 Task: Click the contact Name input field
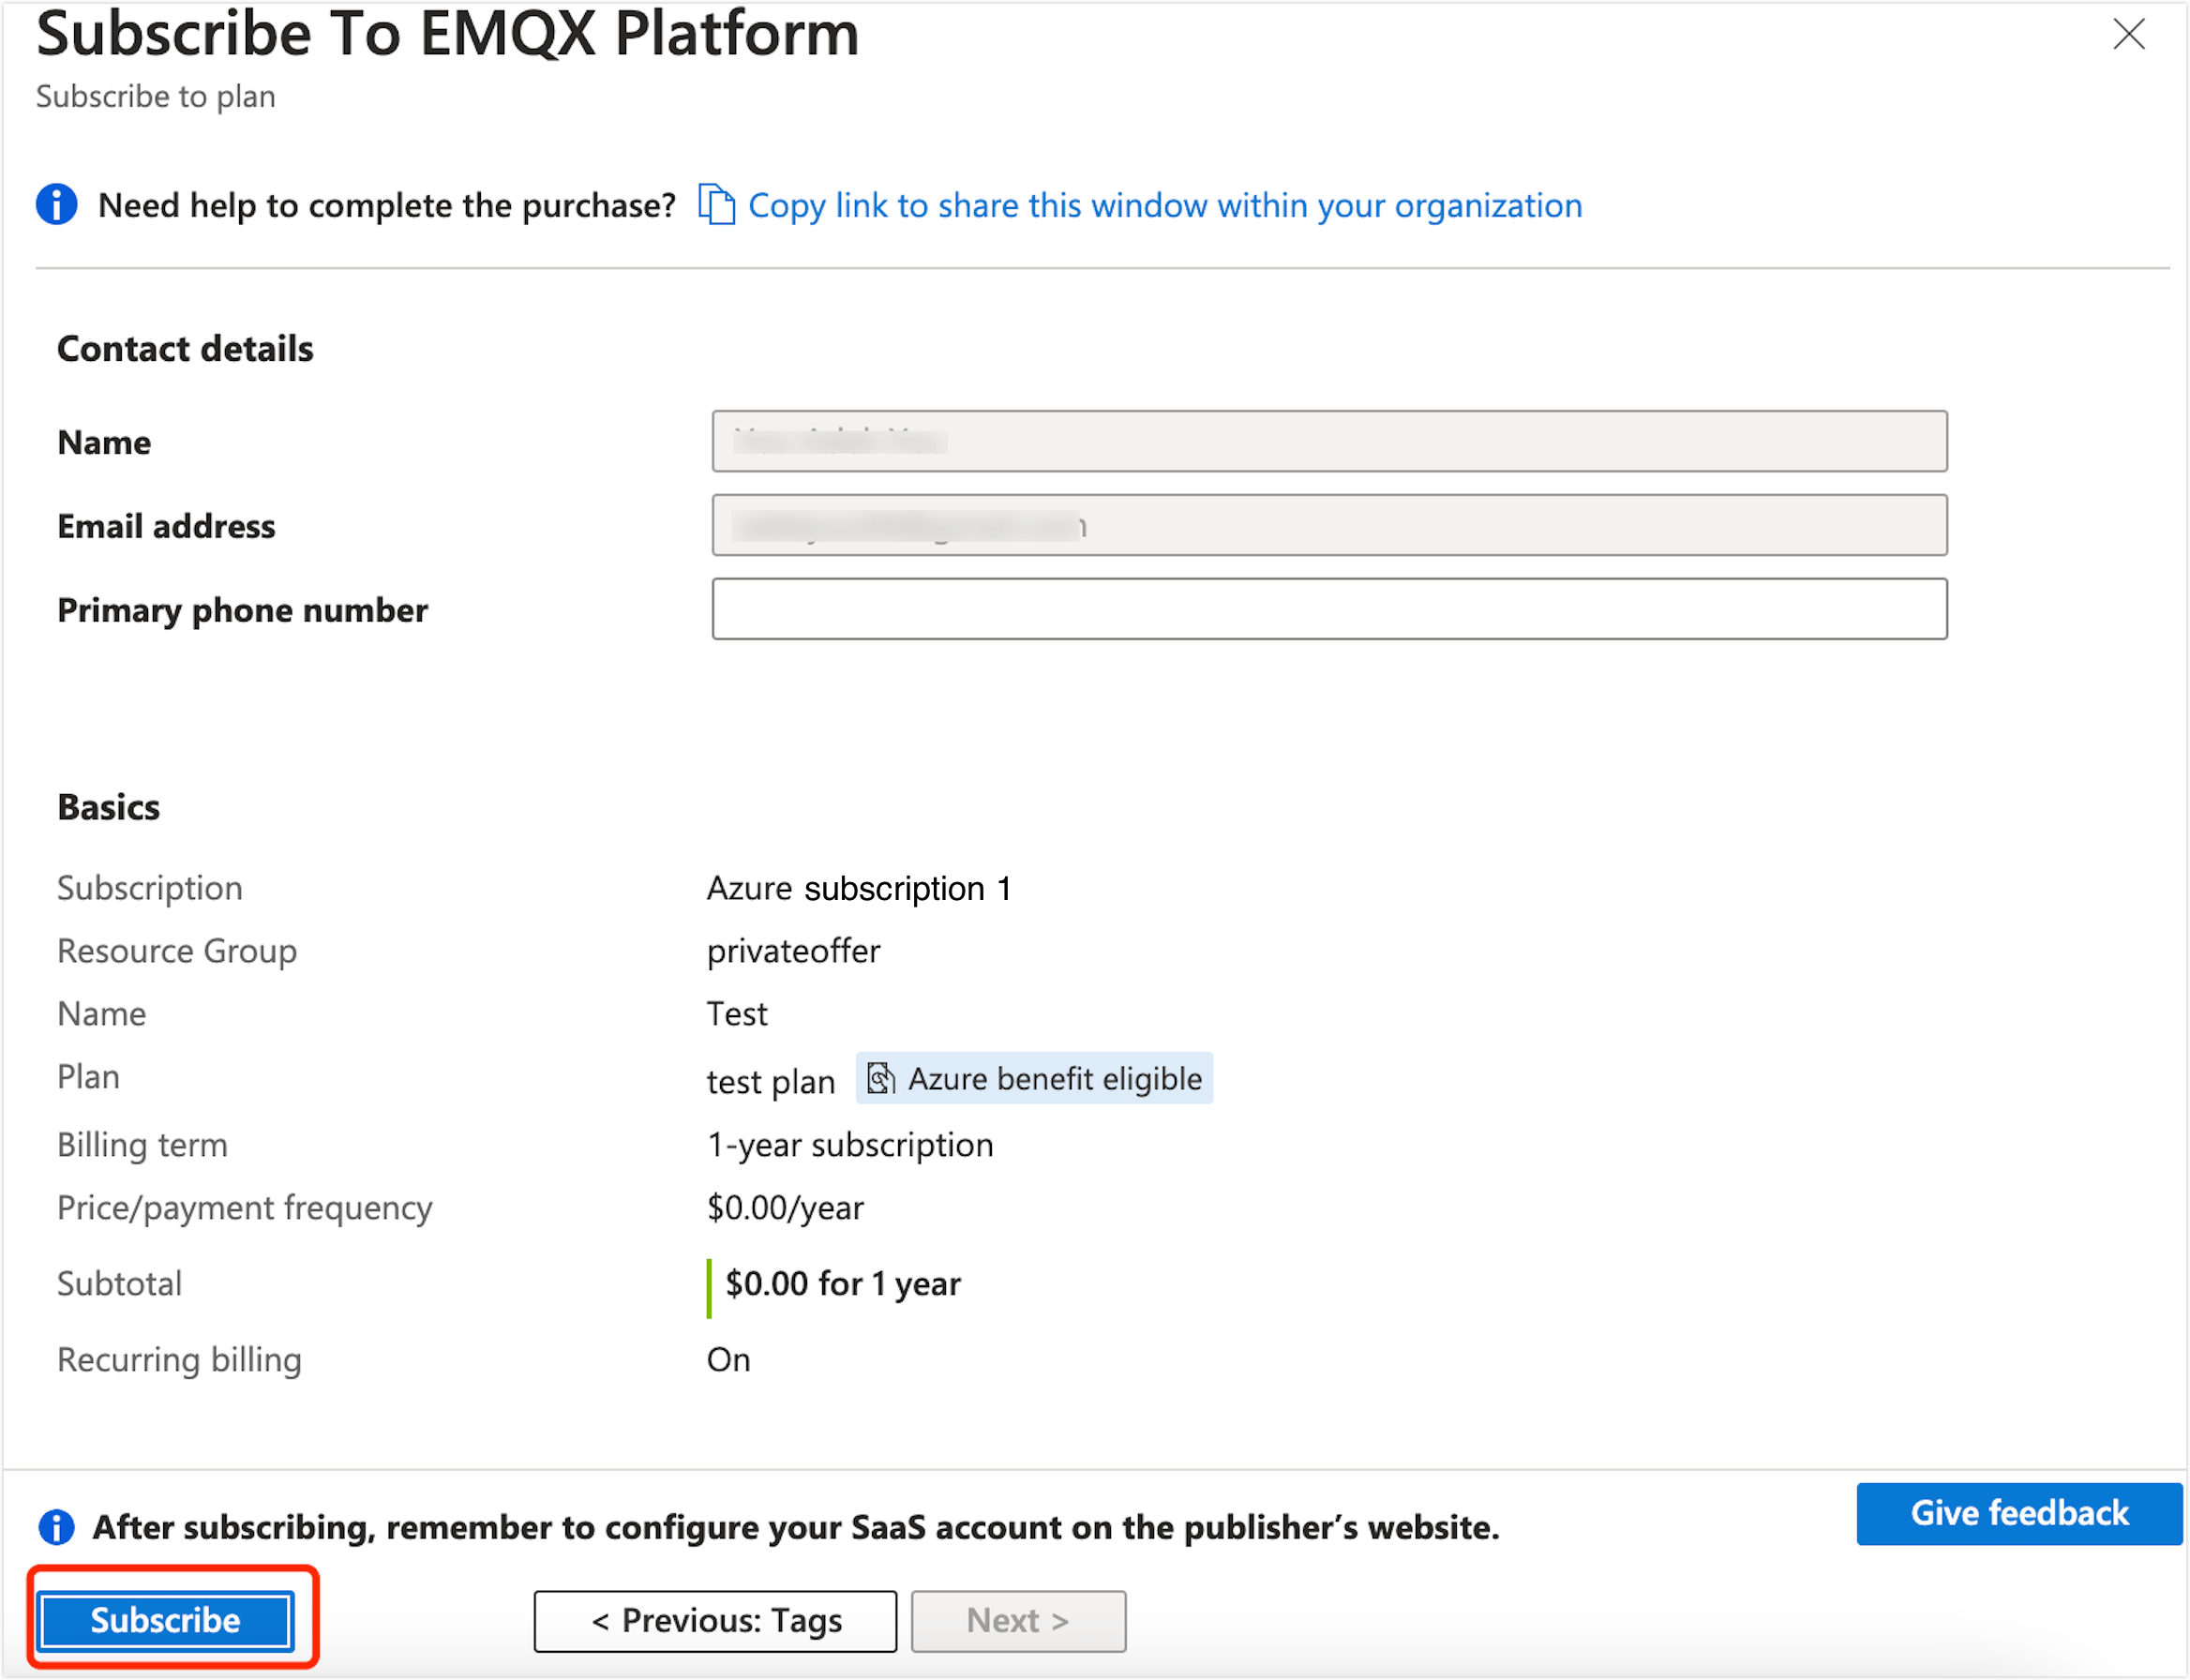pos(1328,441)
